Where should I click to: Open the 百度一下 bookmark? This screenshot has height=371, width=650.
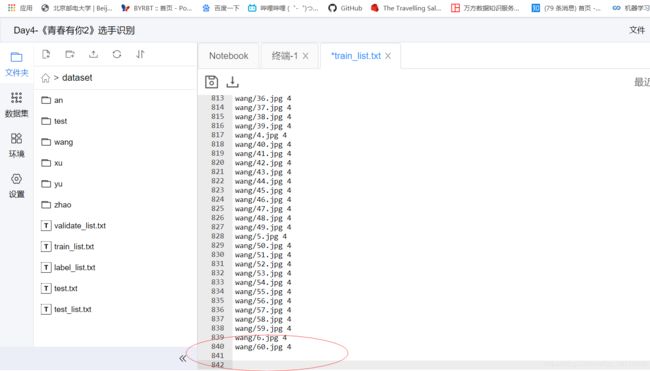221,8
